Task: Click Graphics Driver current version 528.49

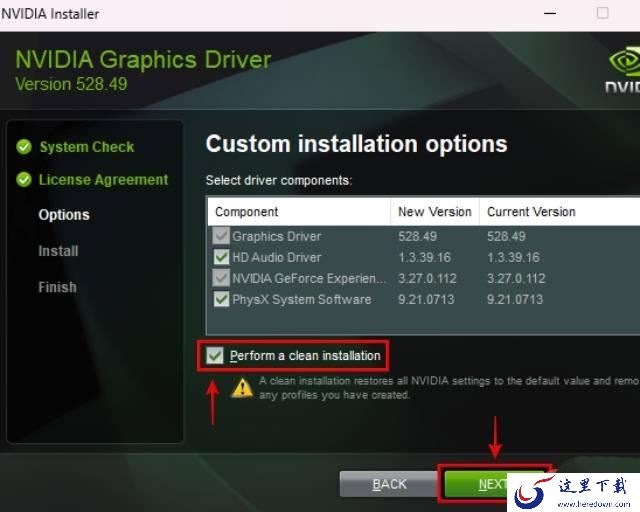Action: [507, 236]
